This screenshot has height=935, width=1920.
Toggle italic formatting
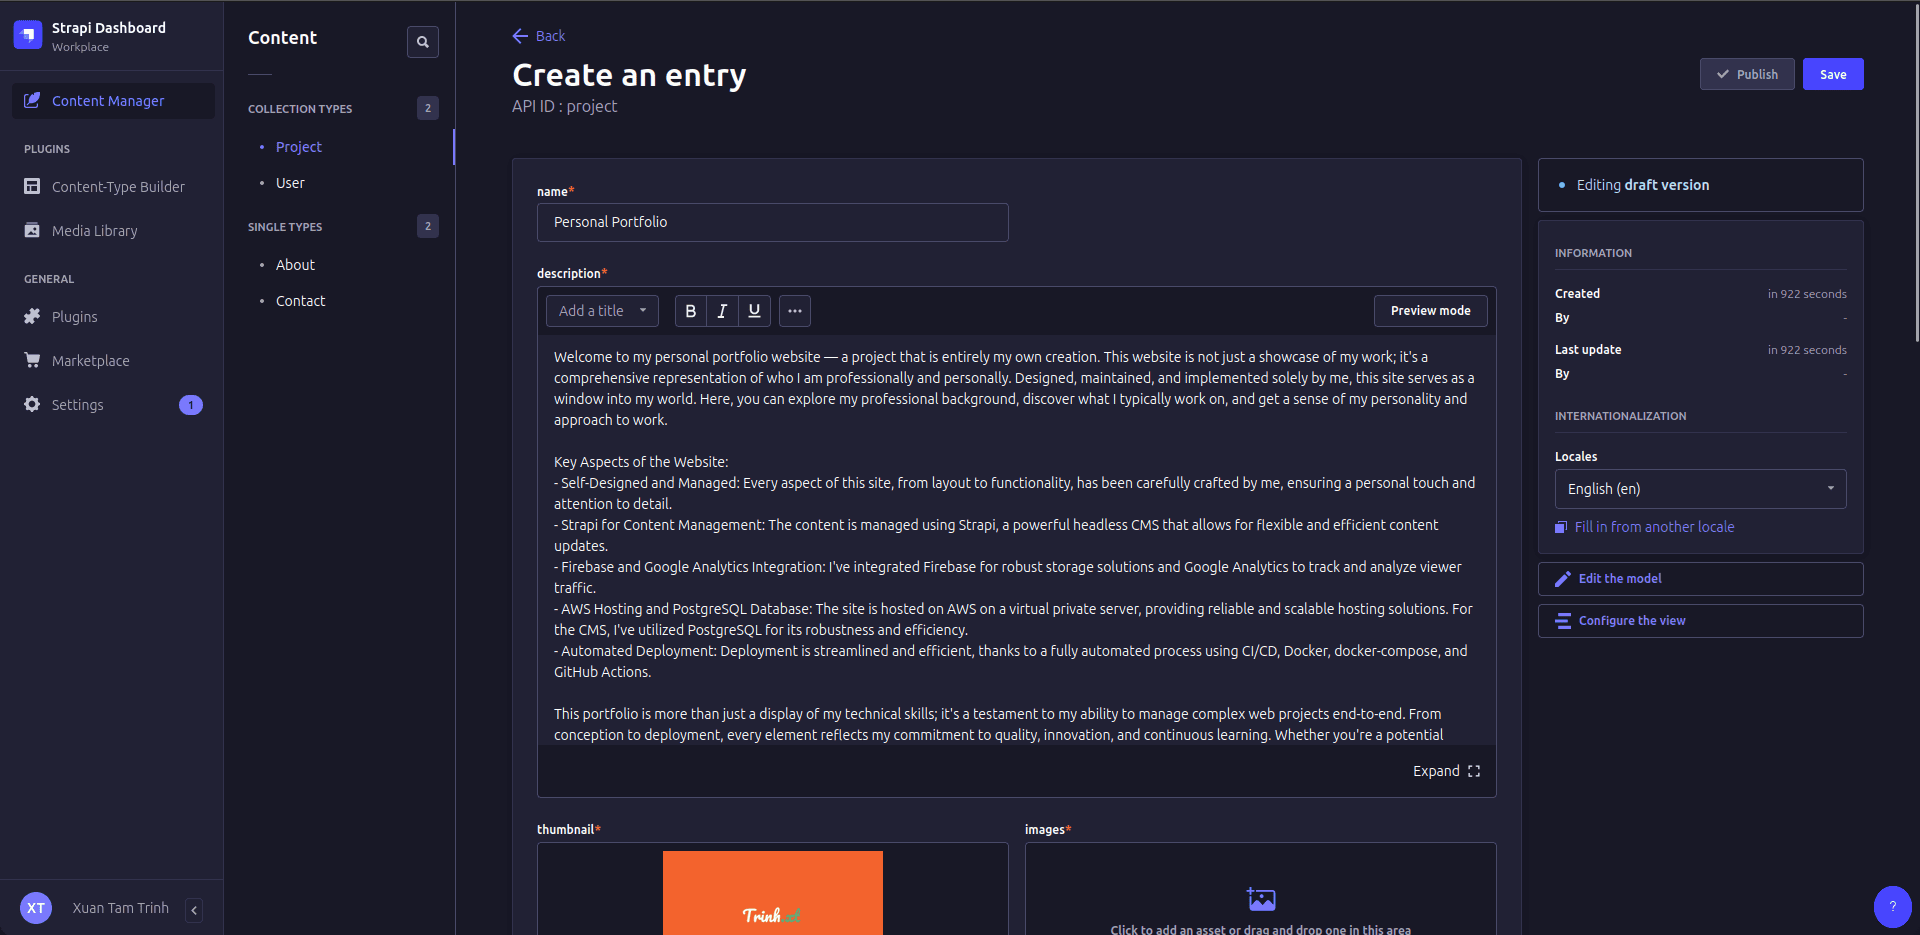coord(722,311)
